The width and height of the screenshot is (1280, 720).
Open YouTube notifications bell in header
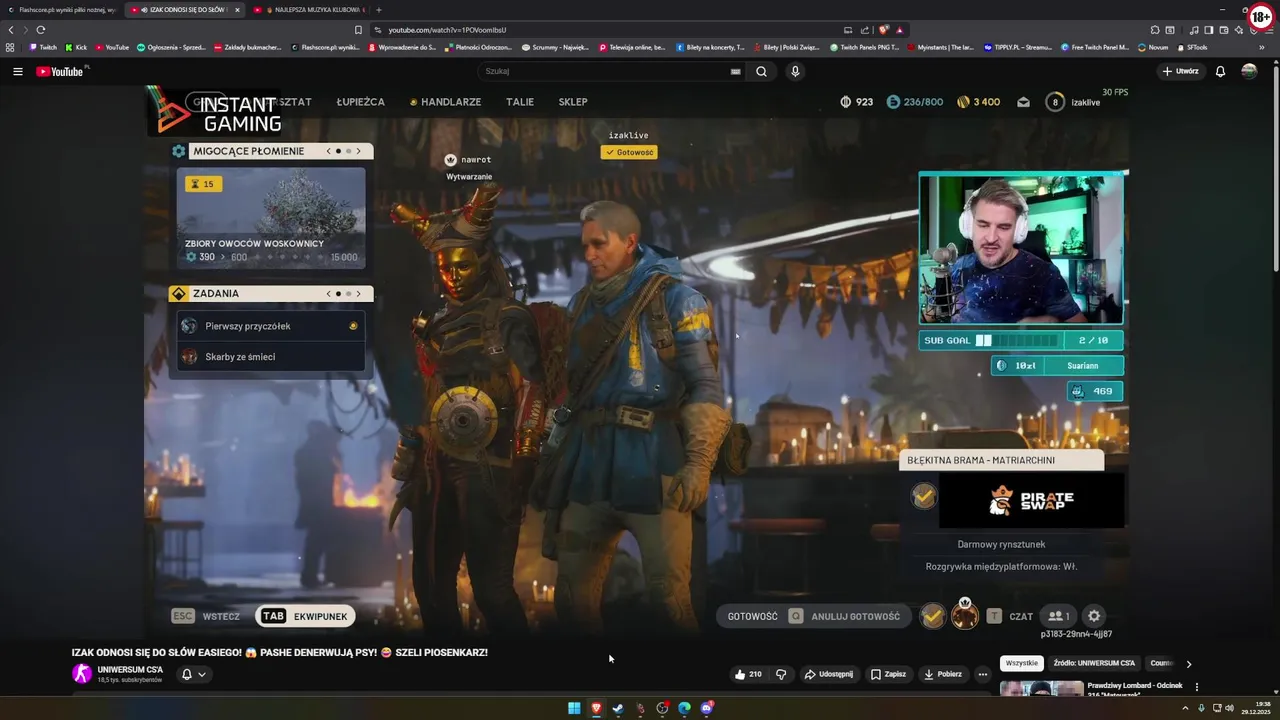(1220, 72)
